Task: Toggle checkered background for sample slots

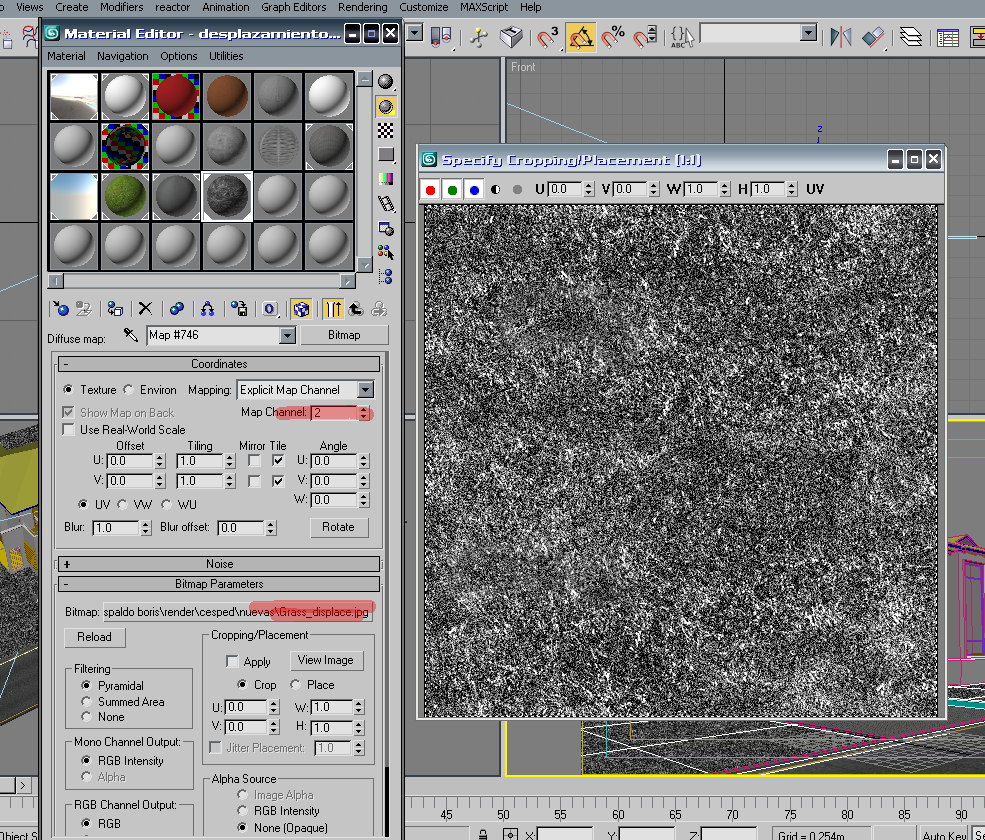Action: tap(386, 131)
